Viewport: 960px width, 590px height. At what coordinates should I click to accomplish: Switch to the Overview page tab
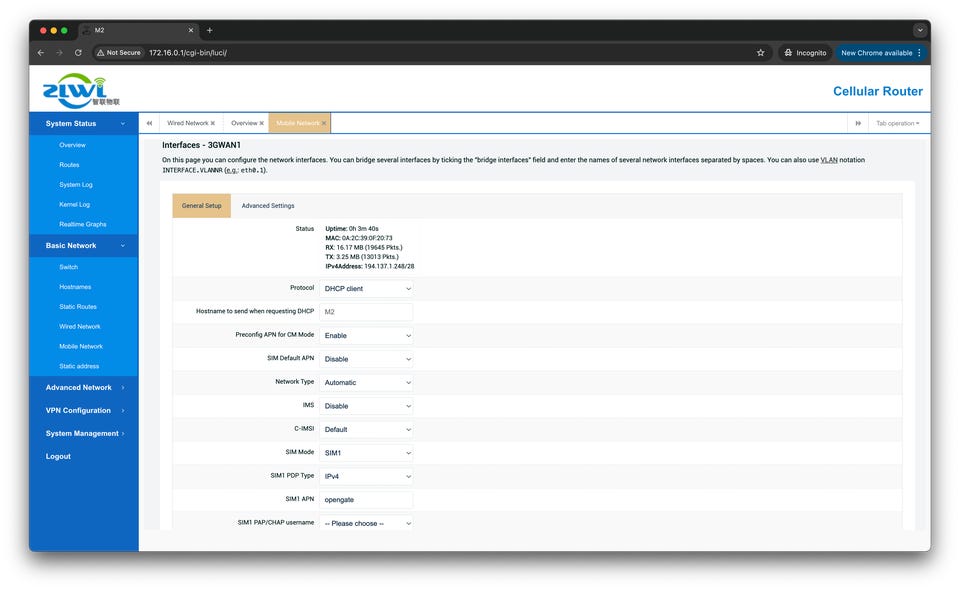coord(244,124)
